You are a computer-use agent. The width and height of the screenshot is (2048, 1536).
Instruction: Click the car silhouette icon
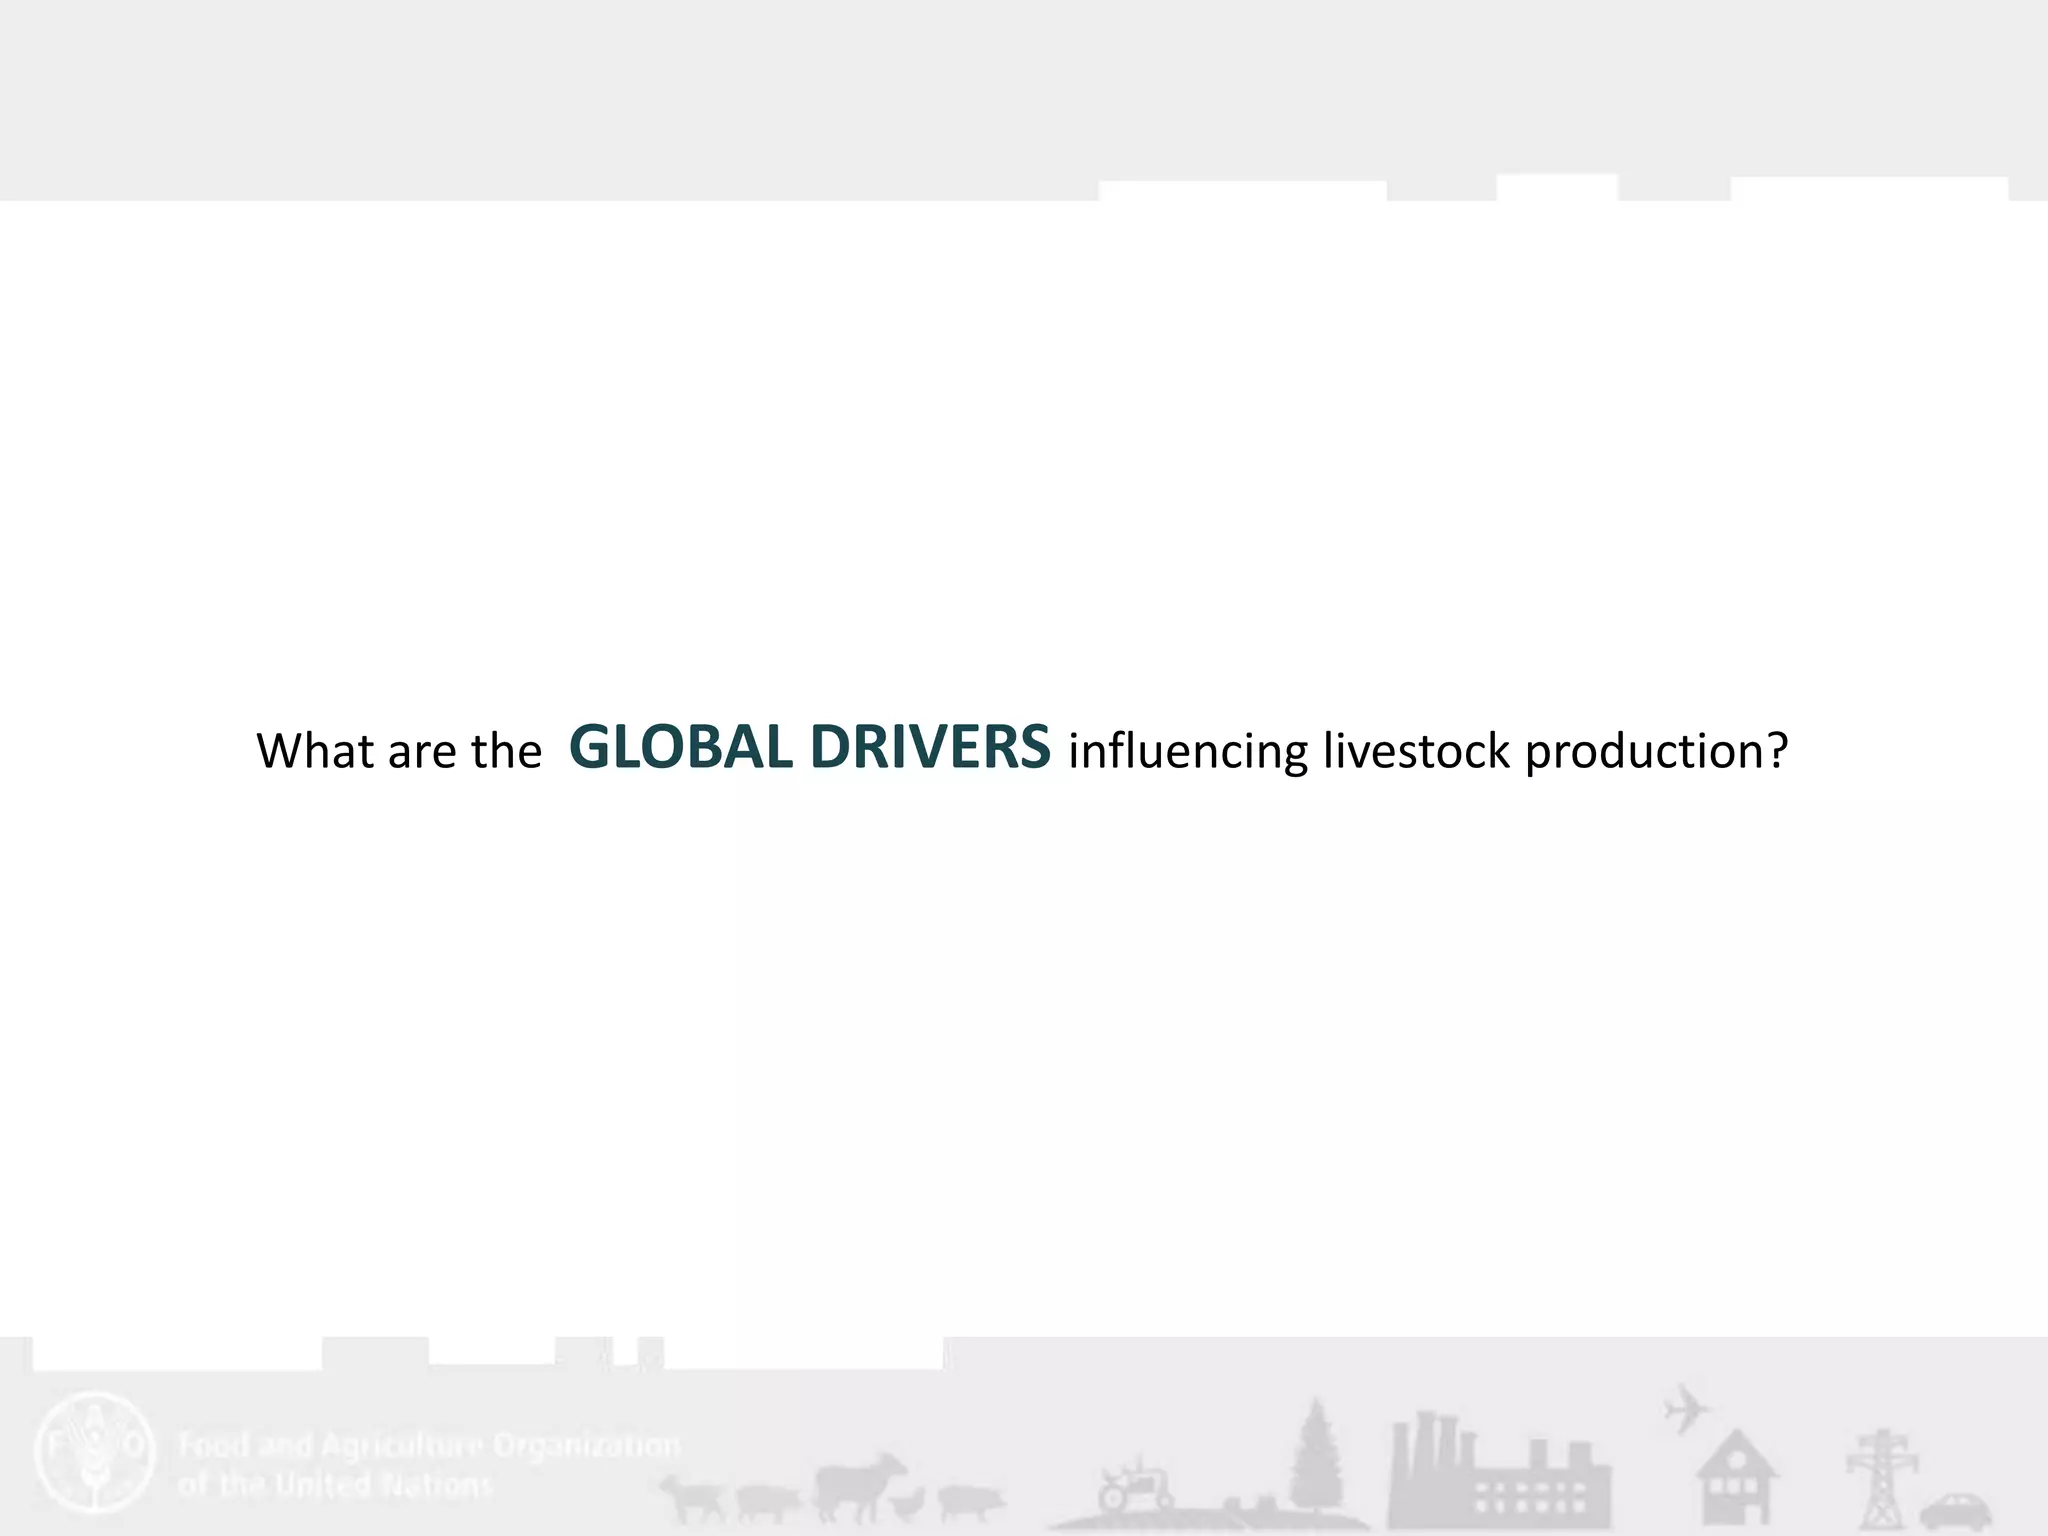(1955, 1510)
